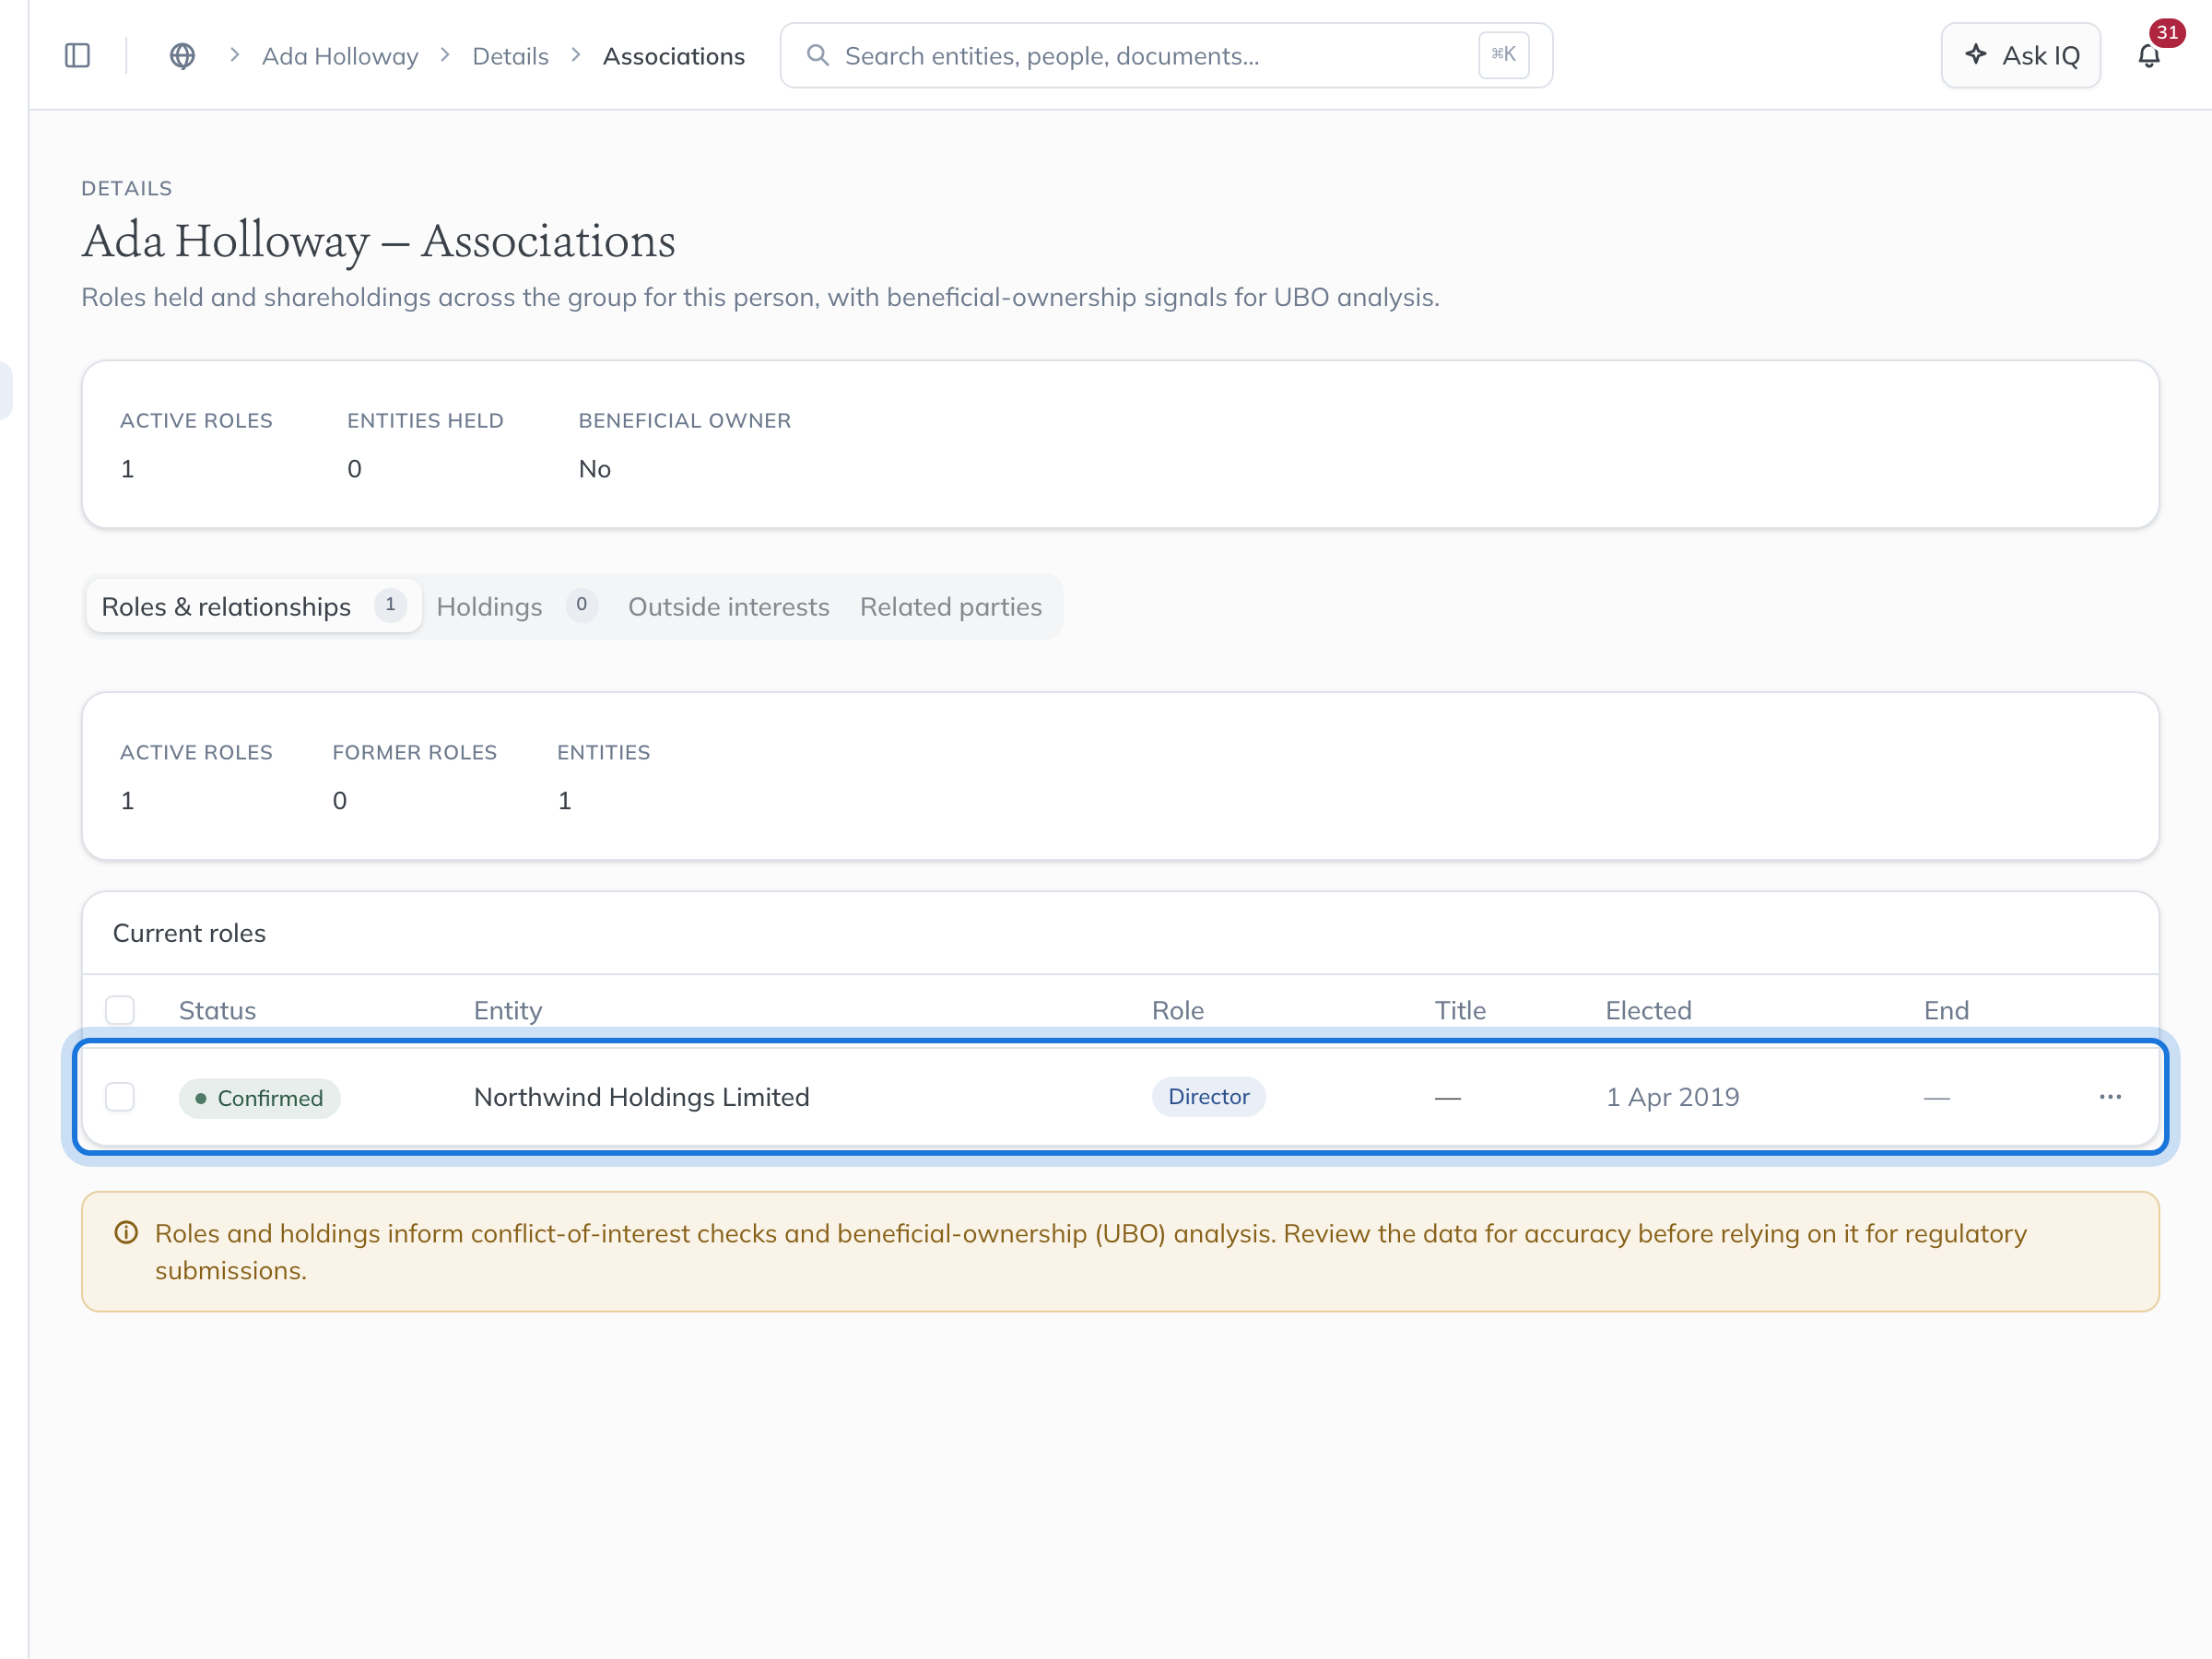Click the 1 Apr 2019 elected date
The height and width of the screenshot is (1659, 2212).
click(1672, 1097)
